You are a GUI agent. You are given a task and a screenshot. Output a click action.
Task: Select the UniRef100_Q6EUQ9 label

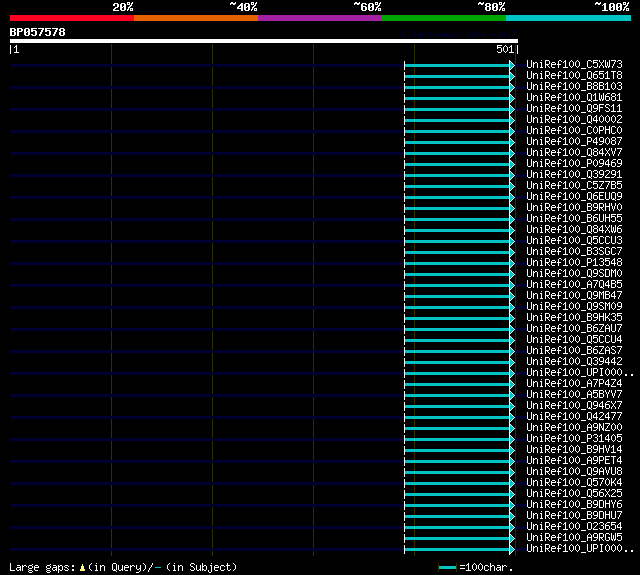click(x=574, y=197)
